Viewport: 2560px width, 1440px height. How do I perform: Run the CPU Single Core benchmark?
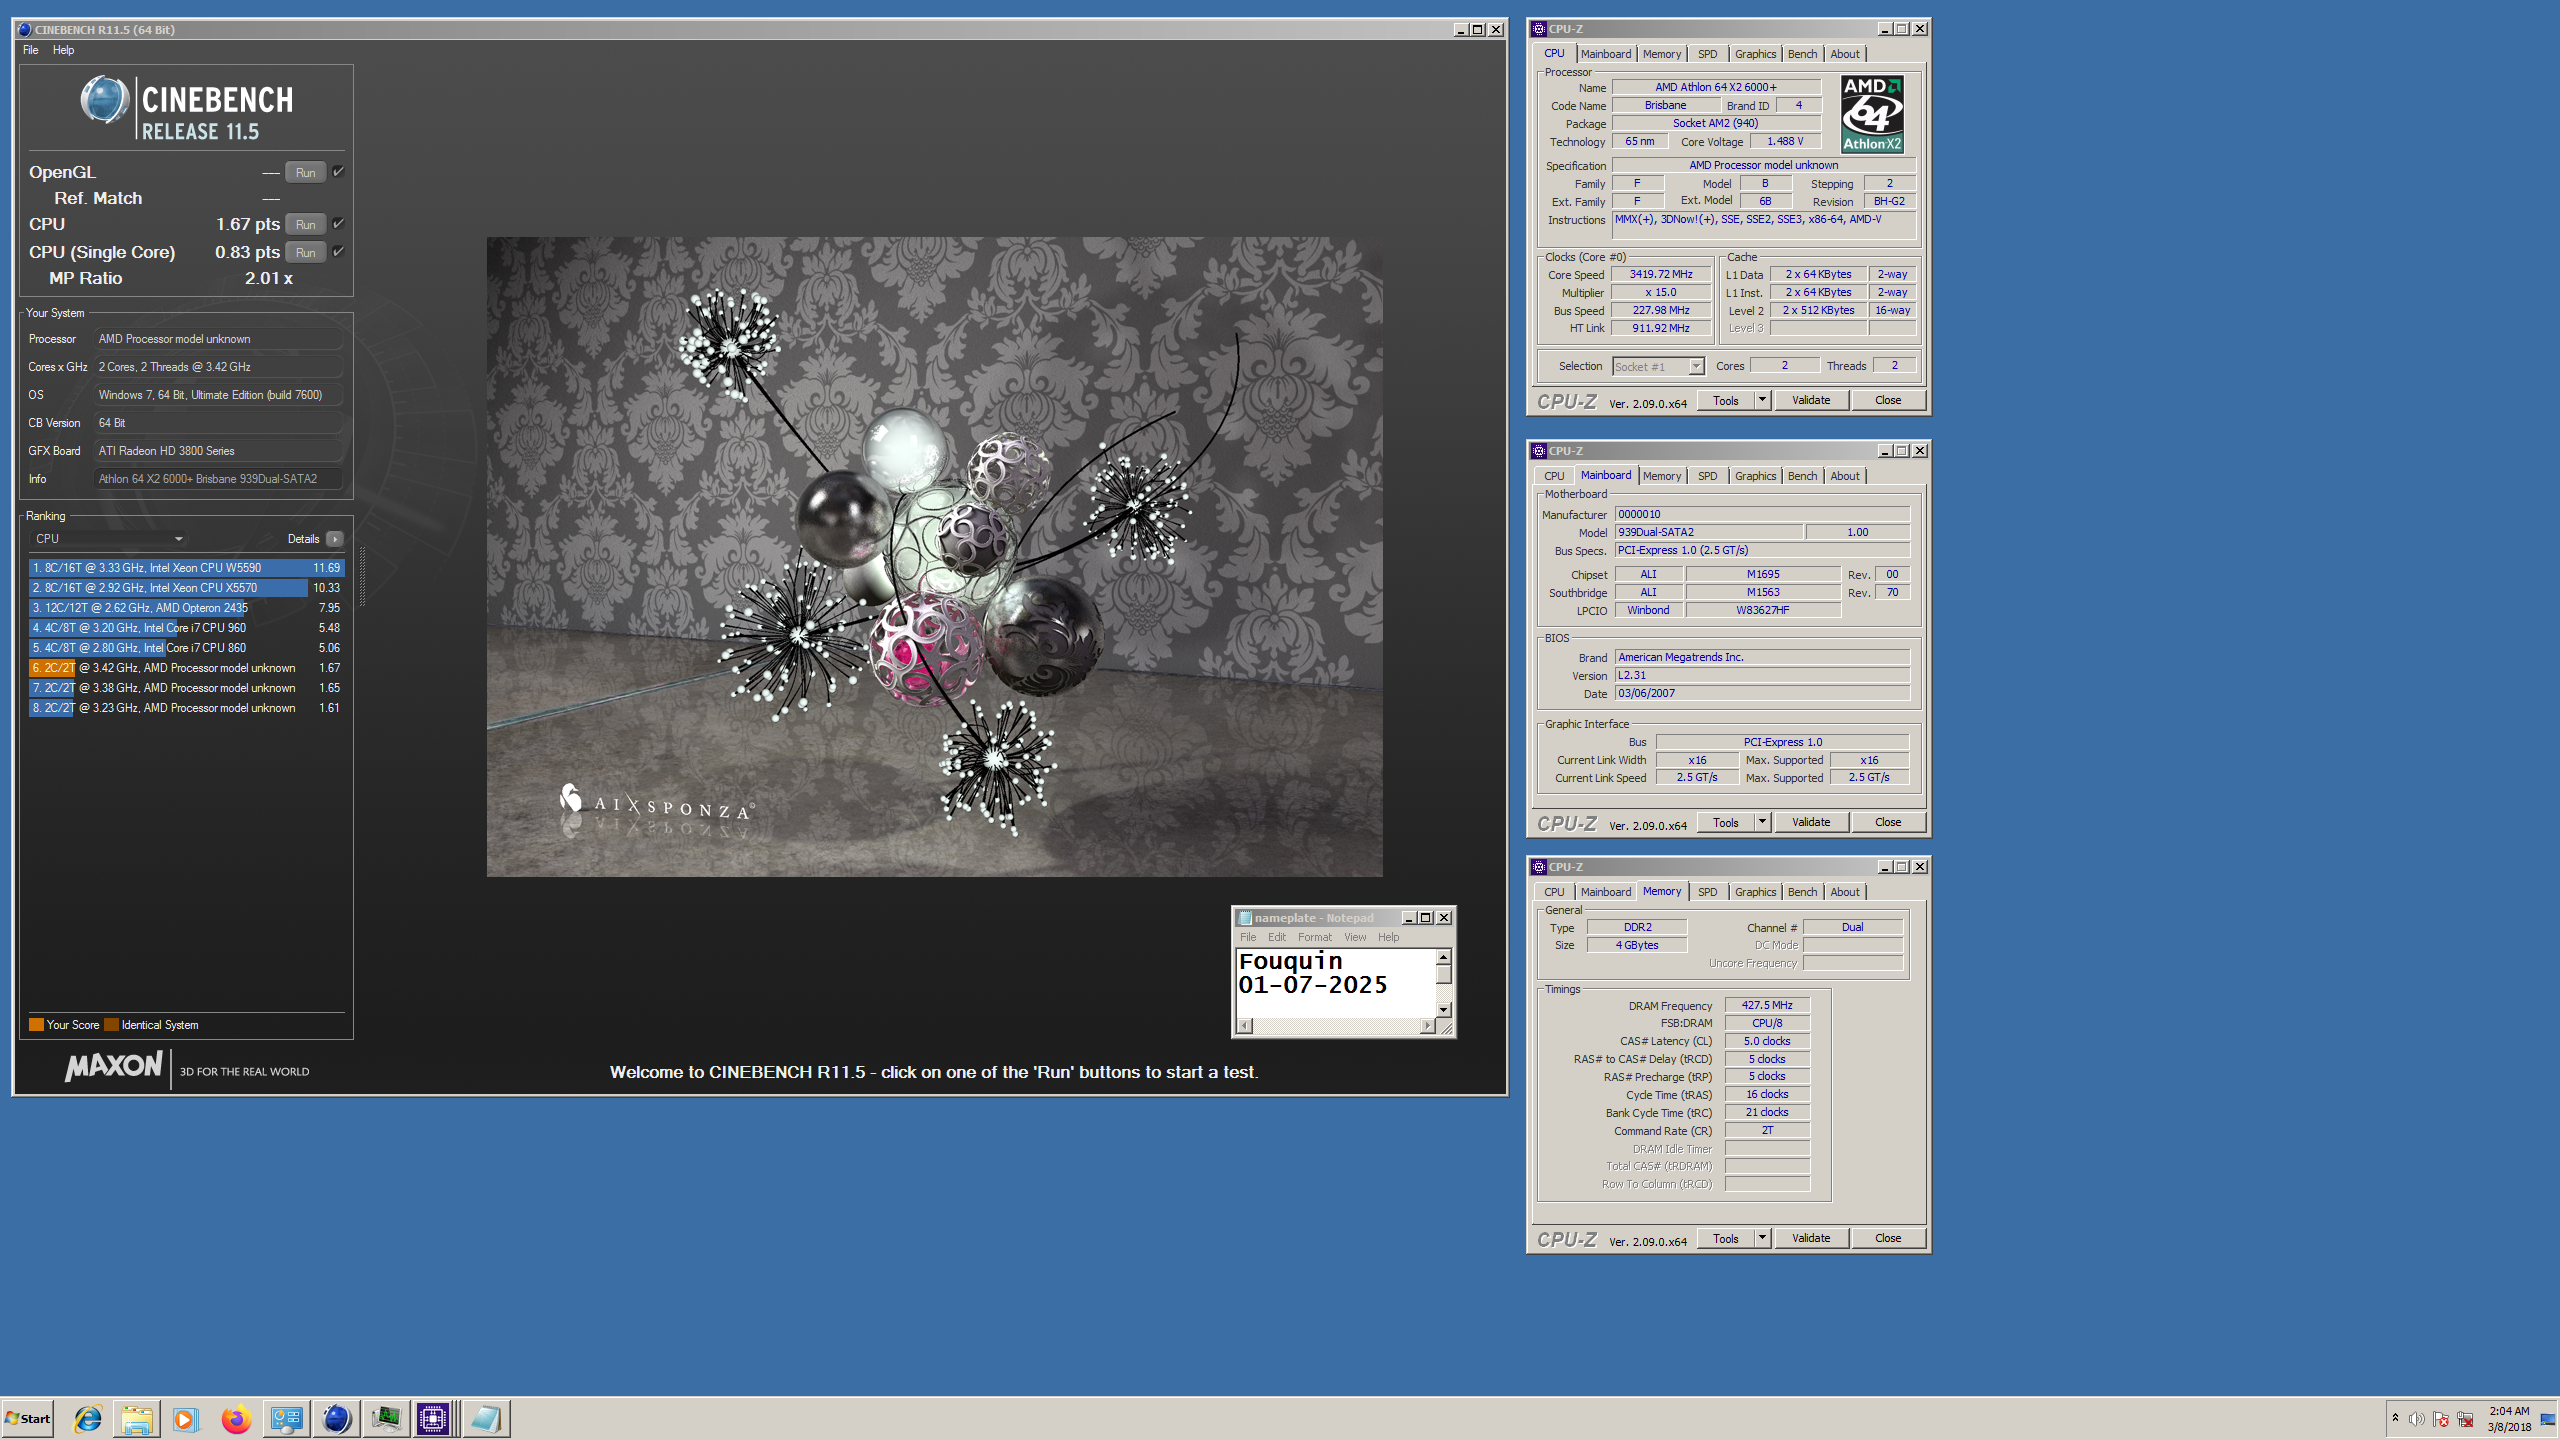(x=305, y=252)
